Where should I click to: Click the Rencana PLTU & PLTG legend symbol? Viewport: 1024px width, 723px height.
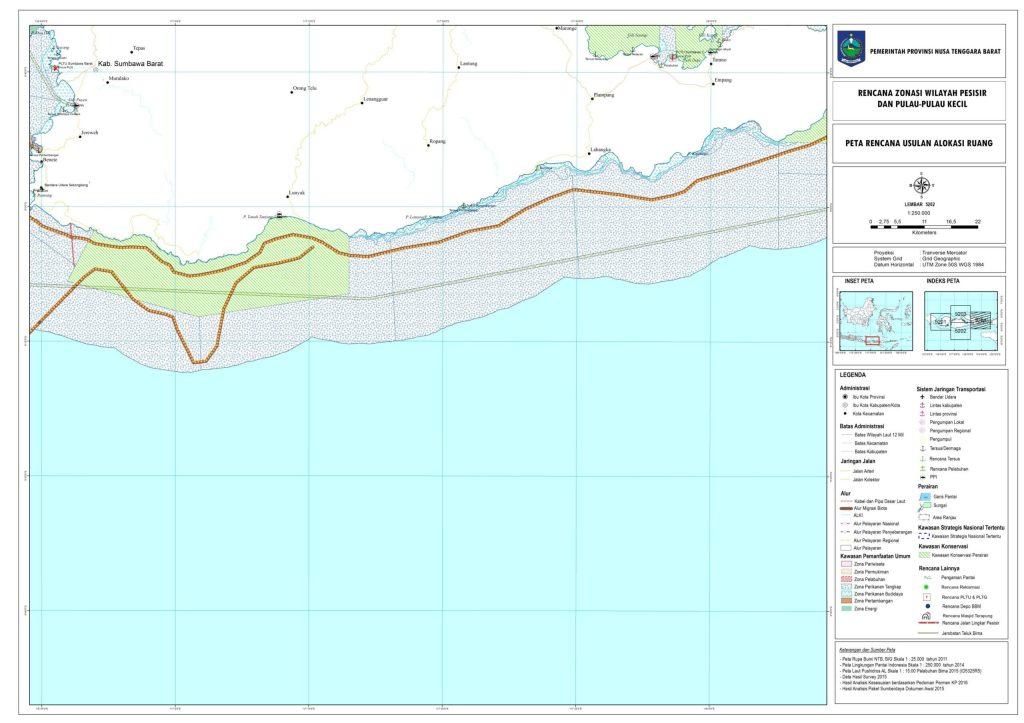pos(925,596)
